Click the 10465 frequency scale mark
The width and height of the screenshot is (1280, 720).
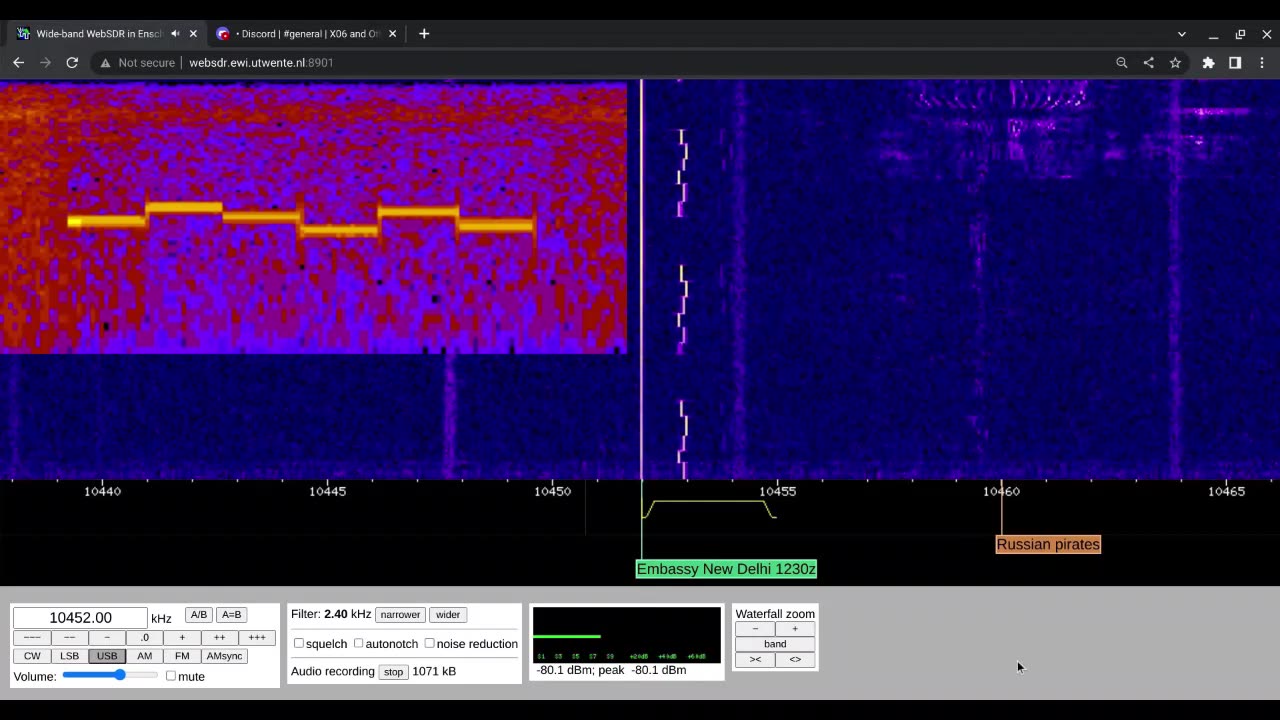(1226, 491)
